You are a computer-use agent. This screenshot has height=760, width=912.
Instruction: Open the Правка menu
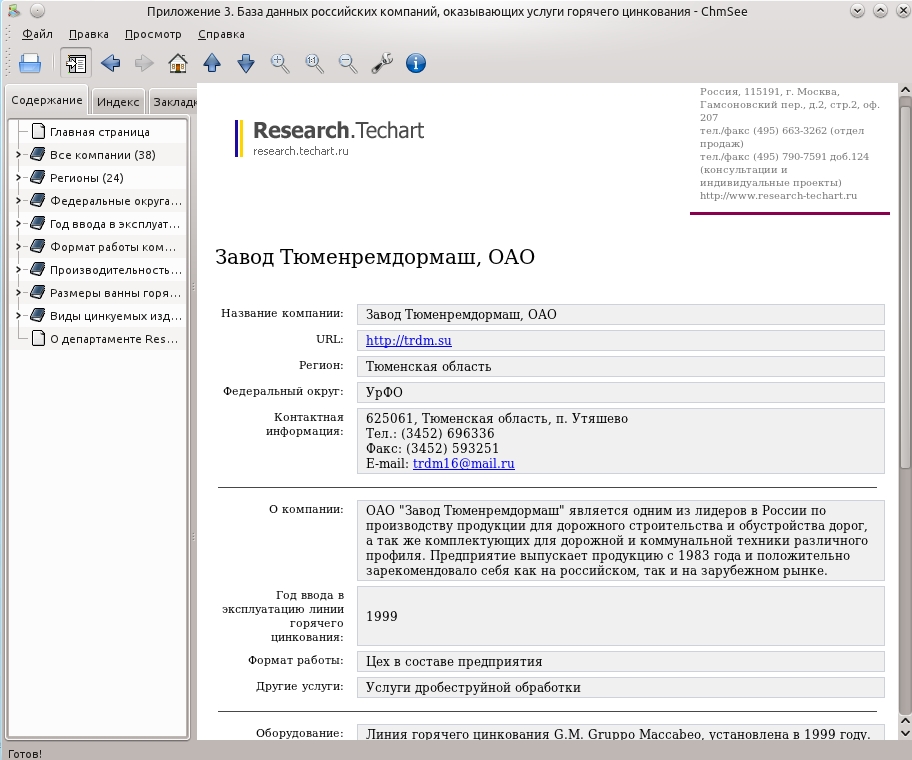tap(88, 34)
